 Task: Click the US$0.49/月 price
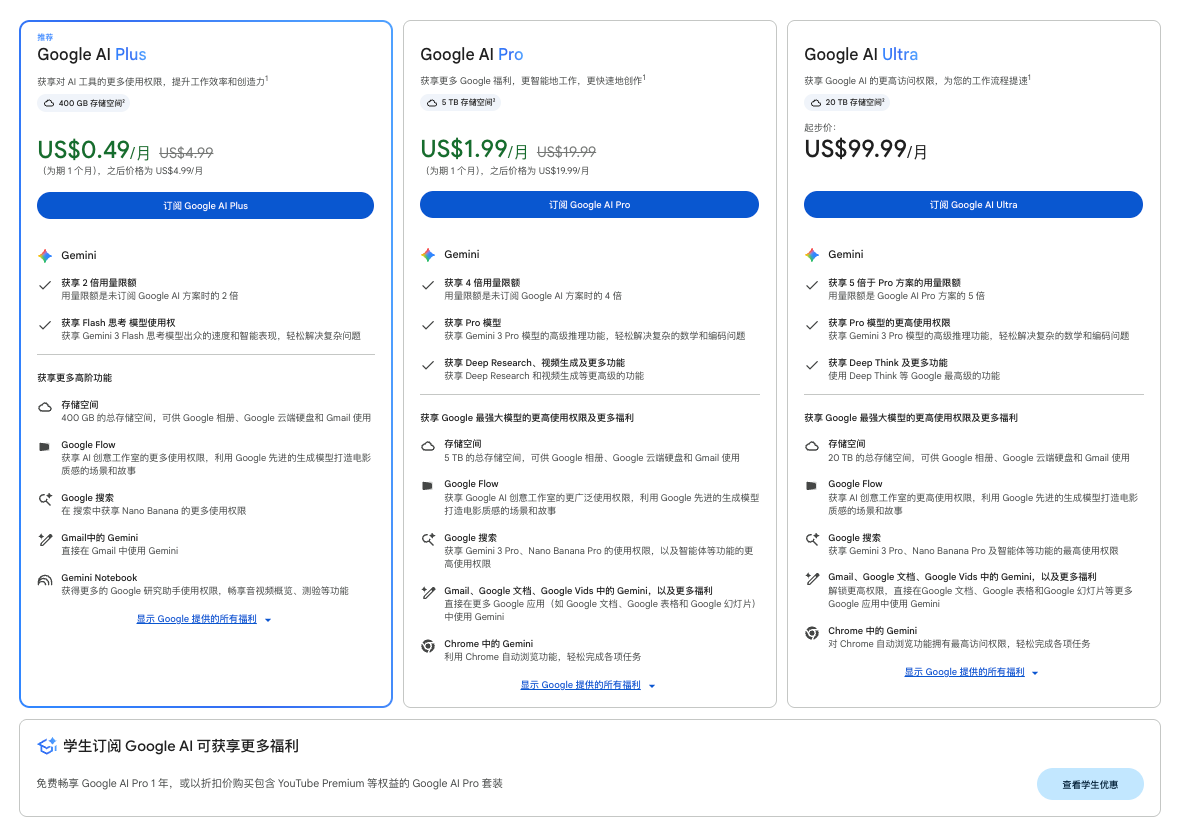point(93,151)
